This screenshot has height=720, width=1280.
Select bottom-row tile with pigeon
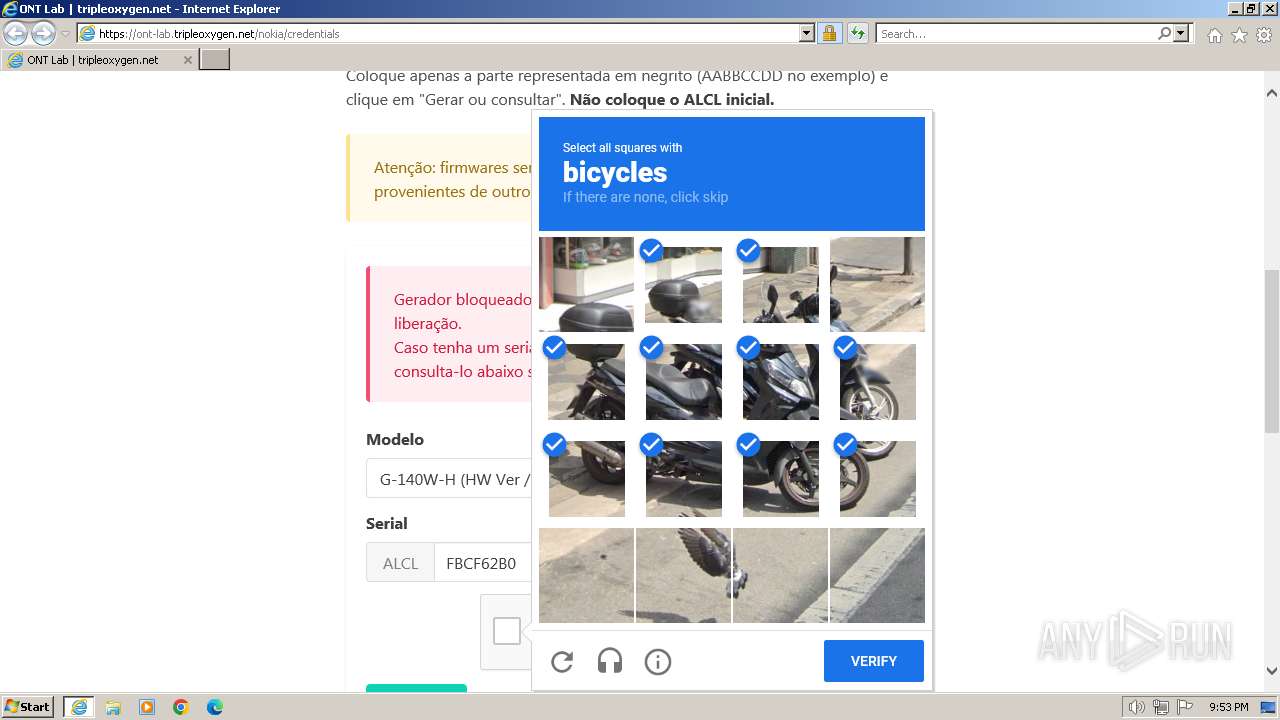[683, 575]
